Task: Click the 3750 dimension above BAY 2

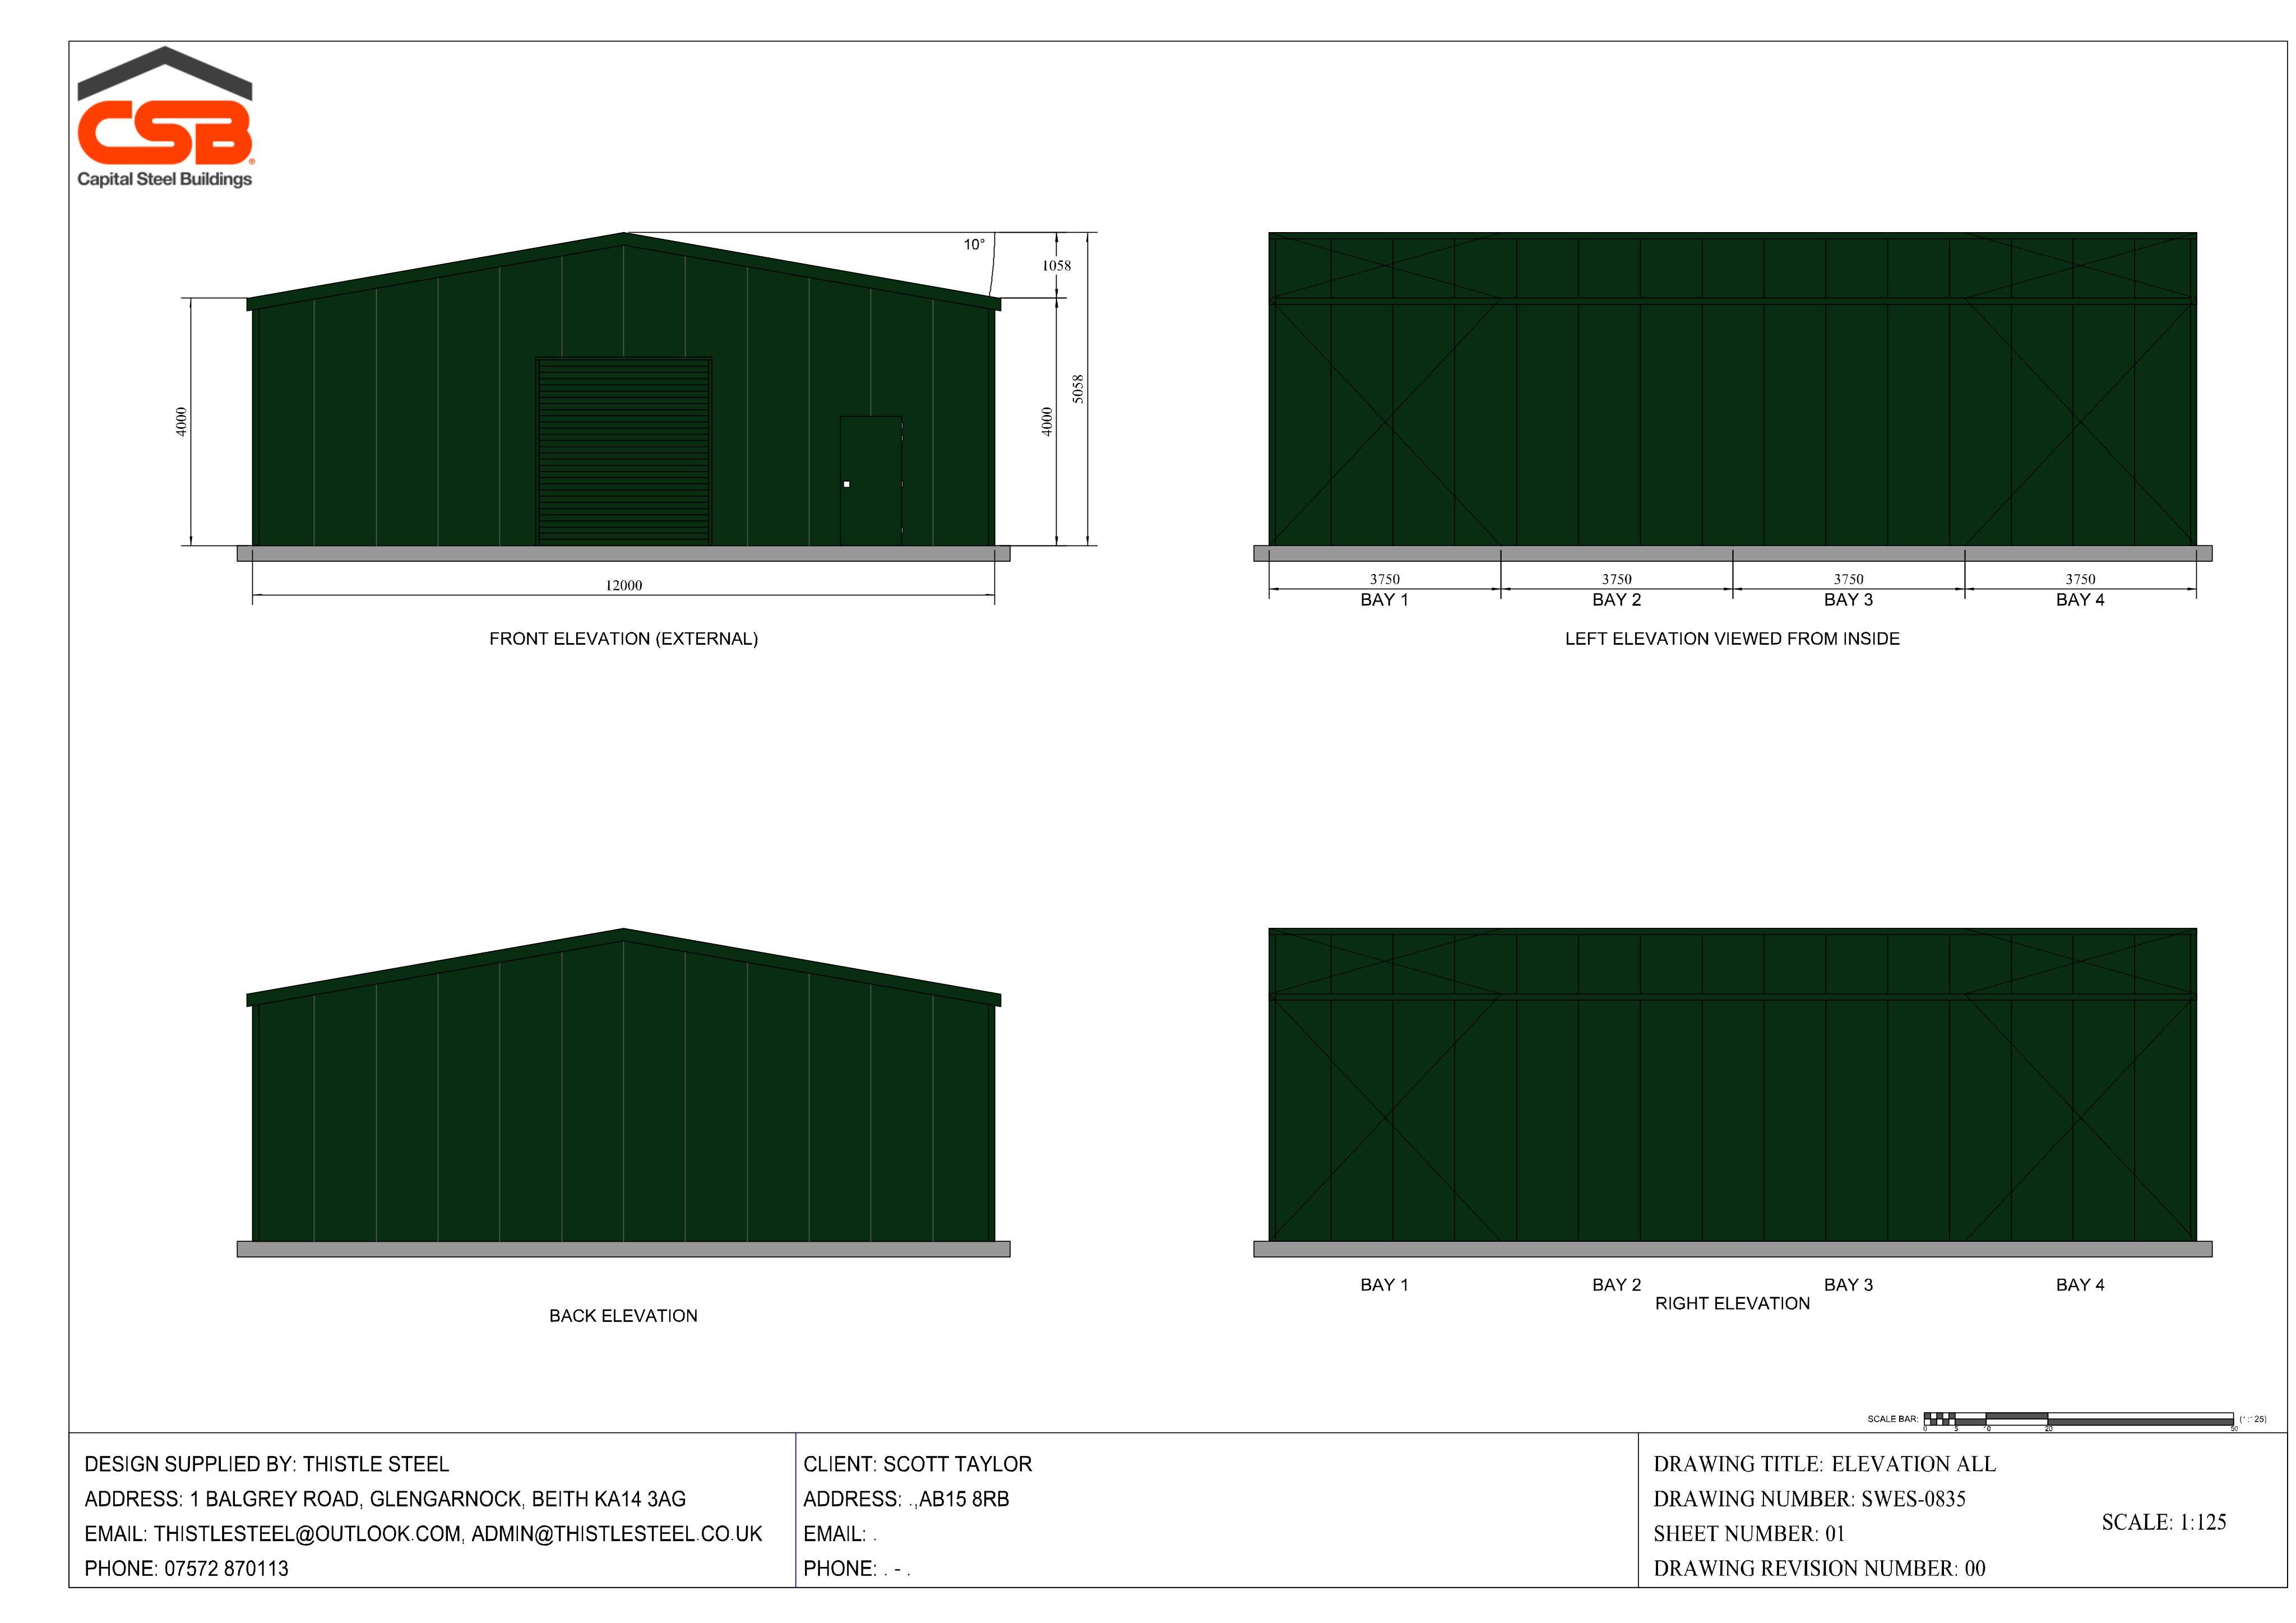Action: (1616, 579)
